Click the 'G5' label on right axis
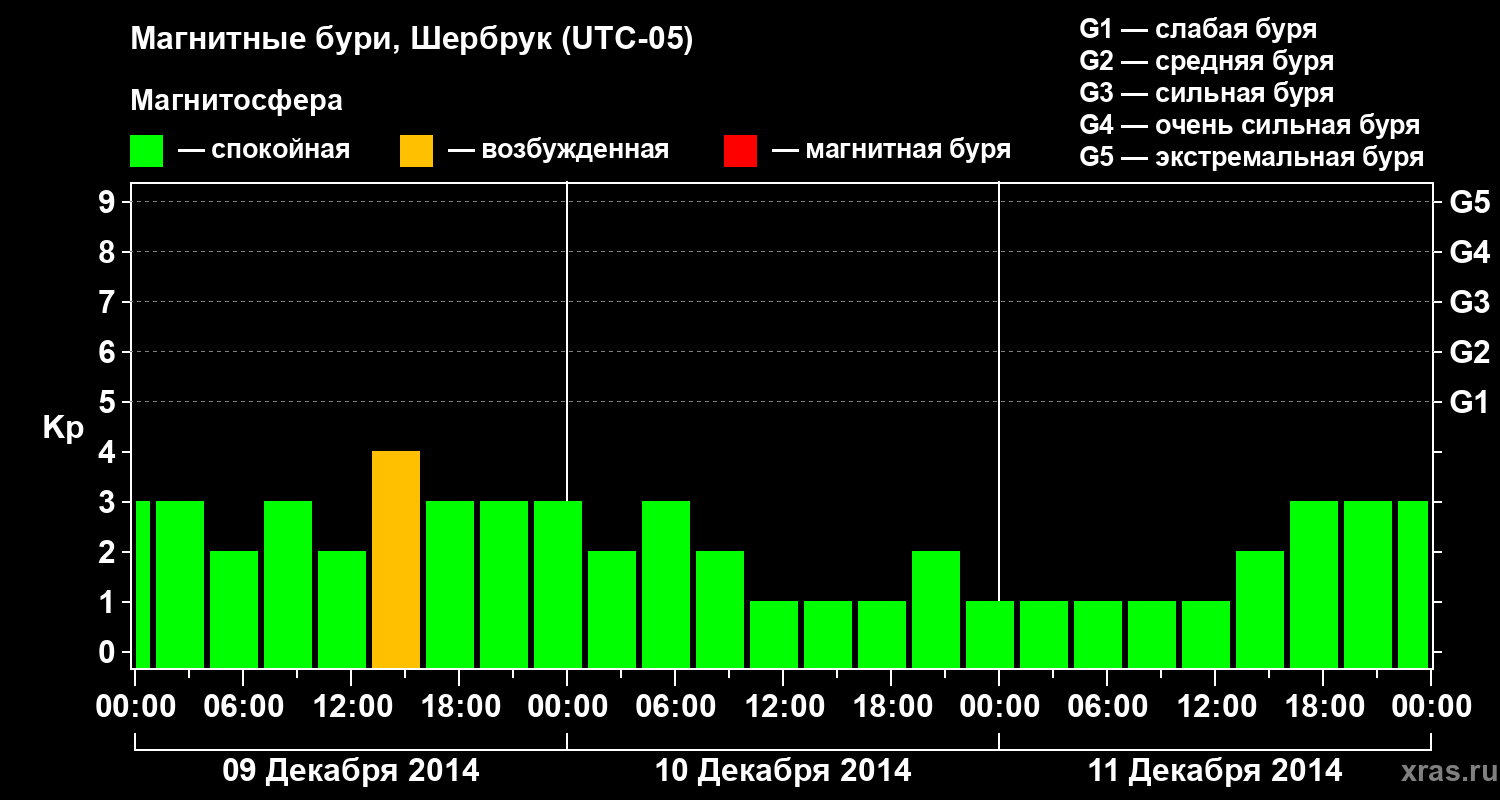Screen dimensions: 1500x800 point(1470,202)
